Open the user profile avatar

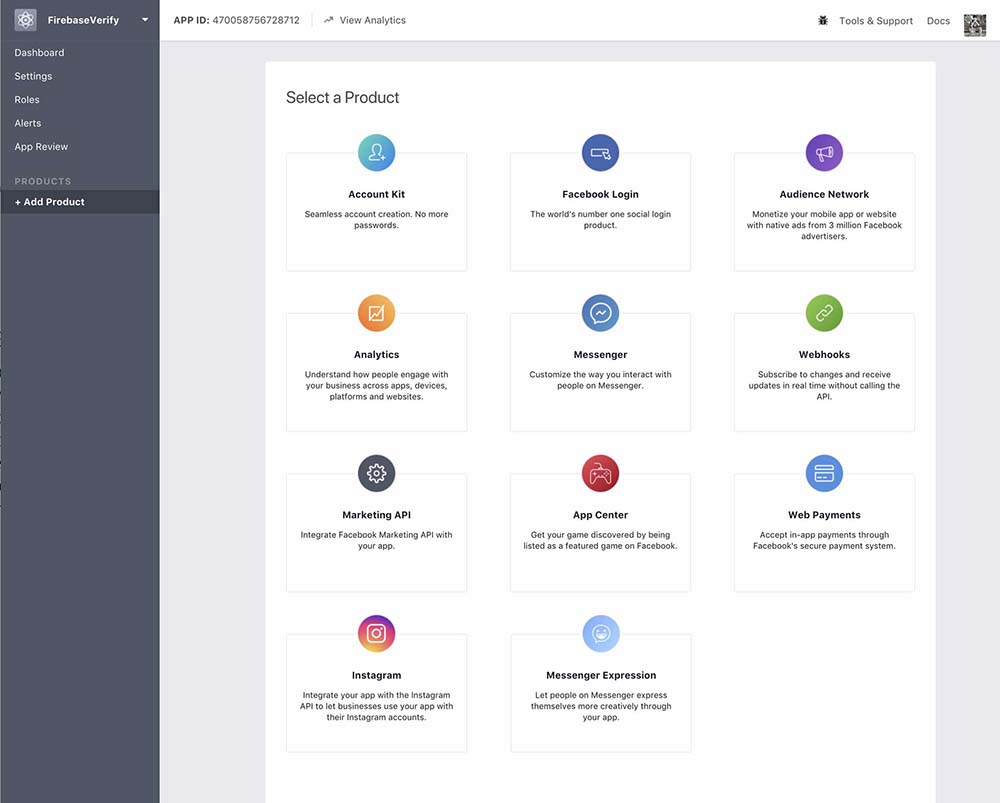[x=974, y=25]
